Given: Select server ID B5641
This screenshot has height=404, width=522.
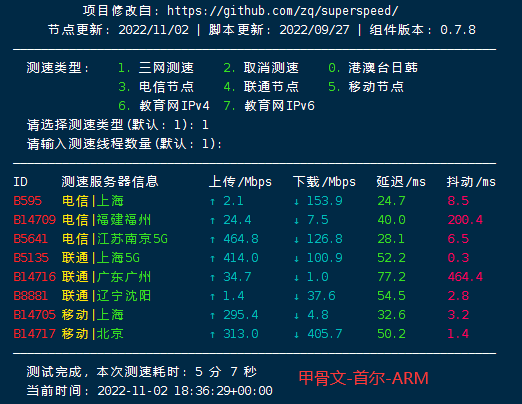Looking at the screenshot, I should [x=31, y=239].
